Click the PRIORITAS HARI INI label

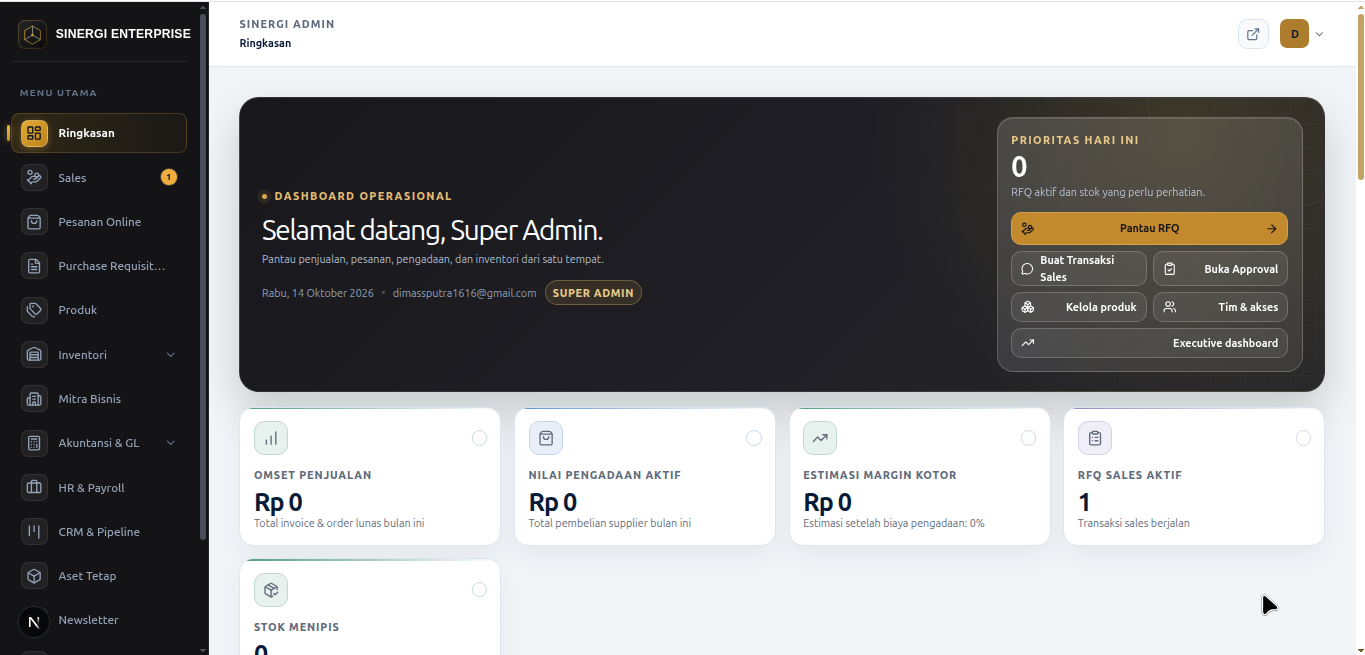(x=1075, y=141)
